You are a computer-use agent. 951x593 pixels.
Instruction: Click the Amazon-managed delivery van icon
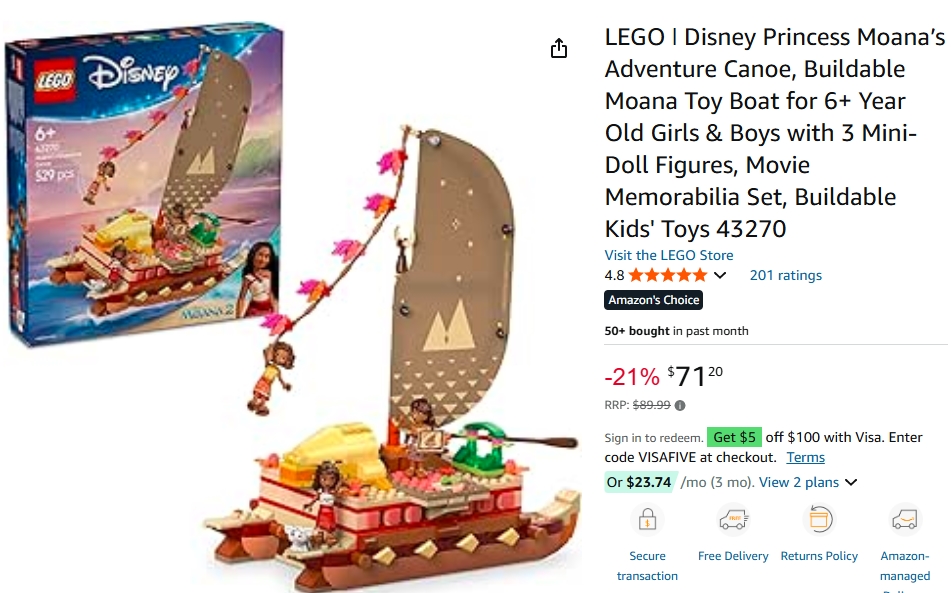click(904, 520)
